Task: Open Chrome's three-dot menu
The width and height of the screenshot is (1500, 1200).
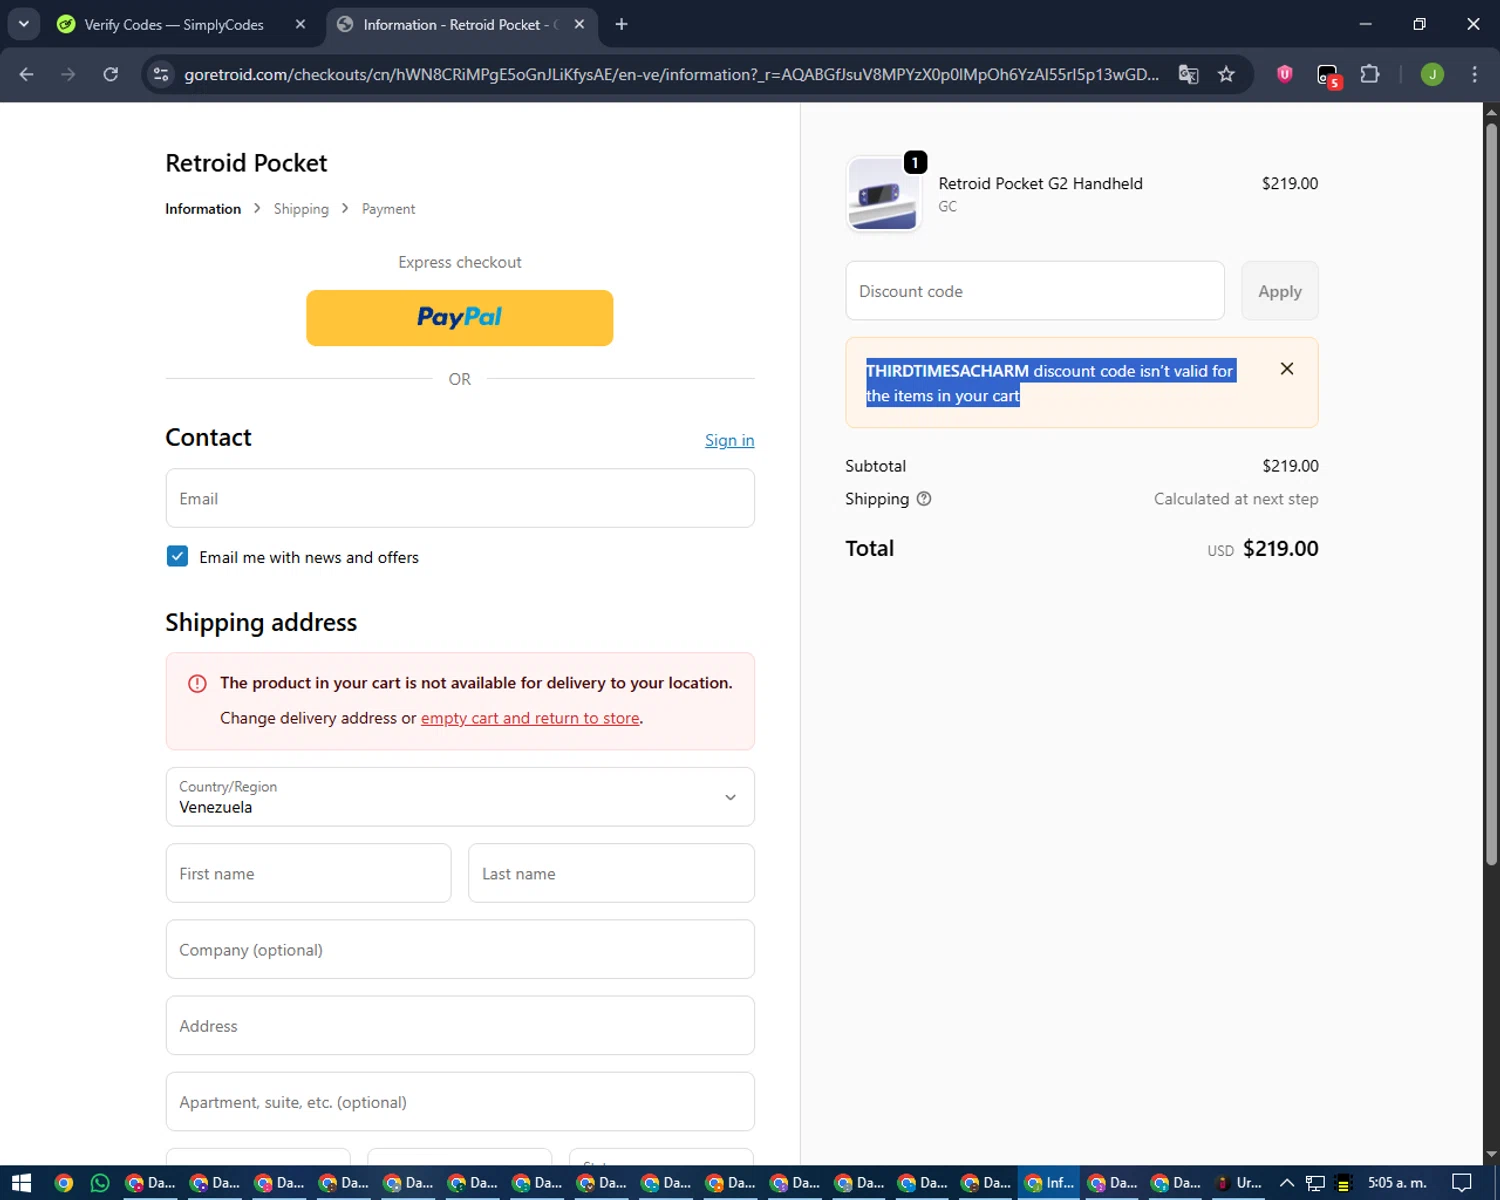Action: [x=1474, y=74]
